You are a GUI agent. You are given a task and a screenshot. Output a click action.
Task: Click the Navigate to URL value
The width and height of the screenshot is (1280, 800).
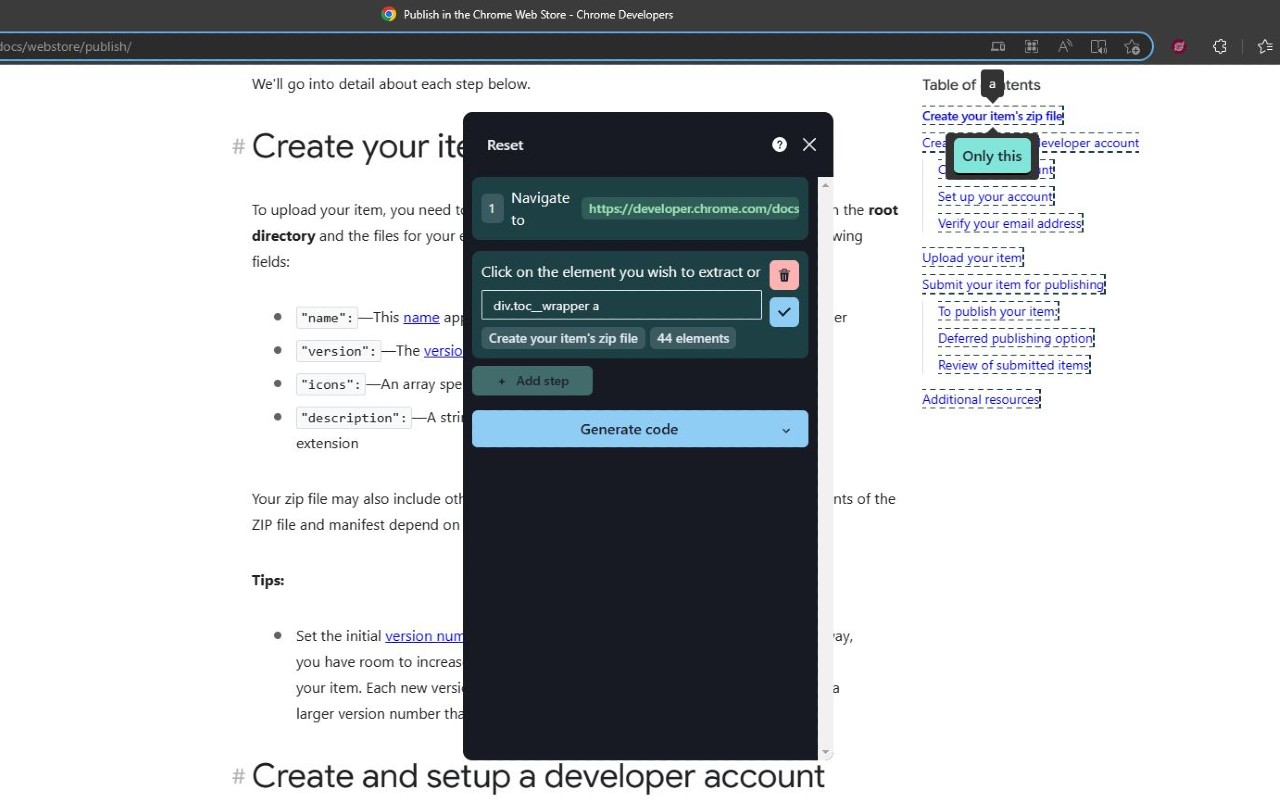[x=693, y=209]
